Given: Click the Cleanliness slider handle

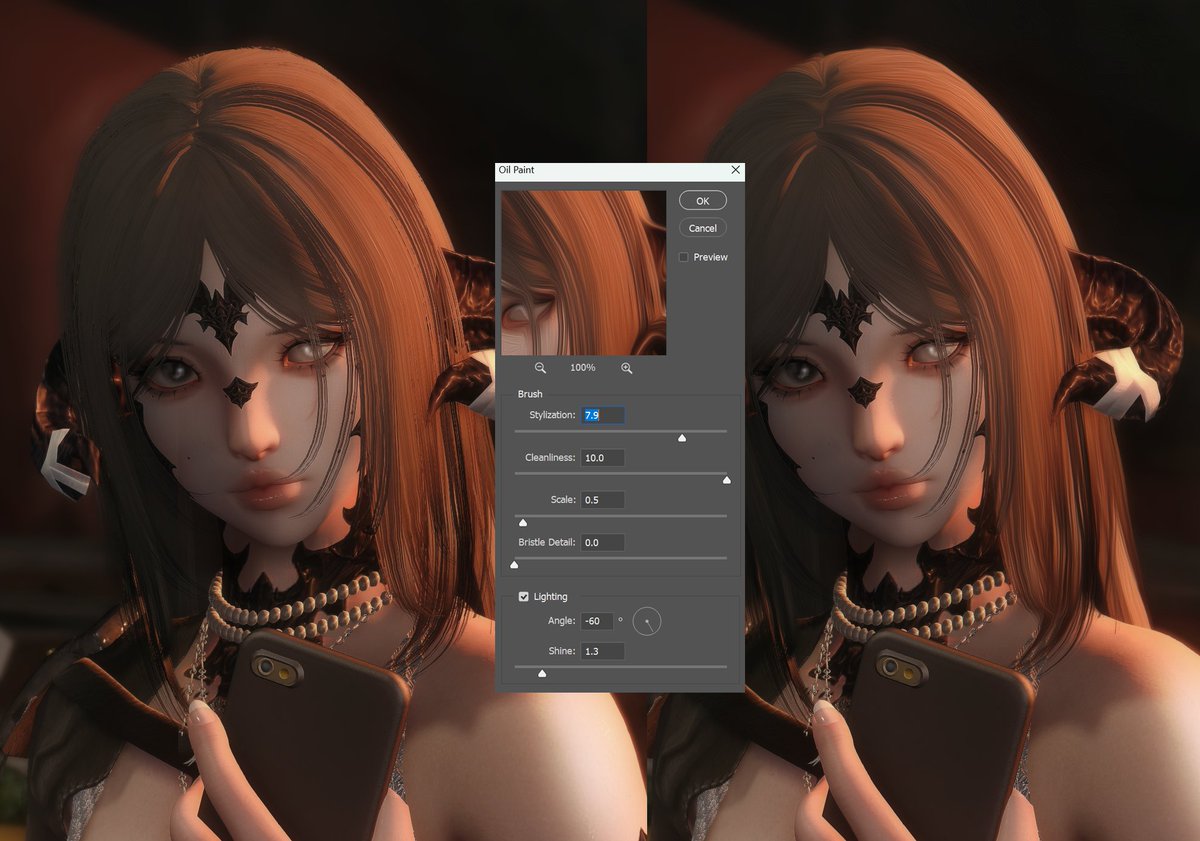Looking at the screenshot, I should [727, 480].
